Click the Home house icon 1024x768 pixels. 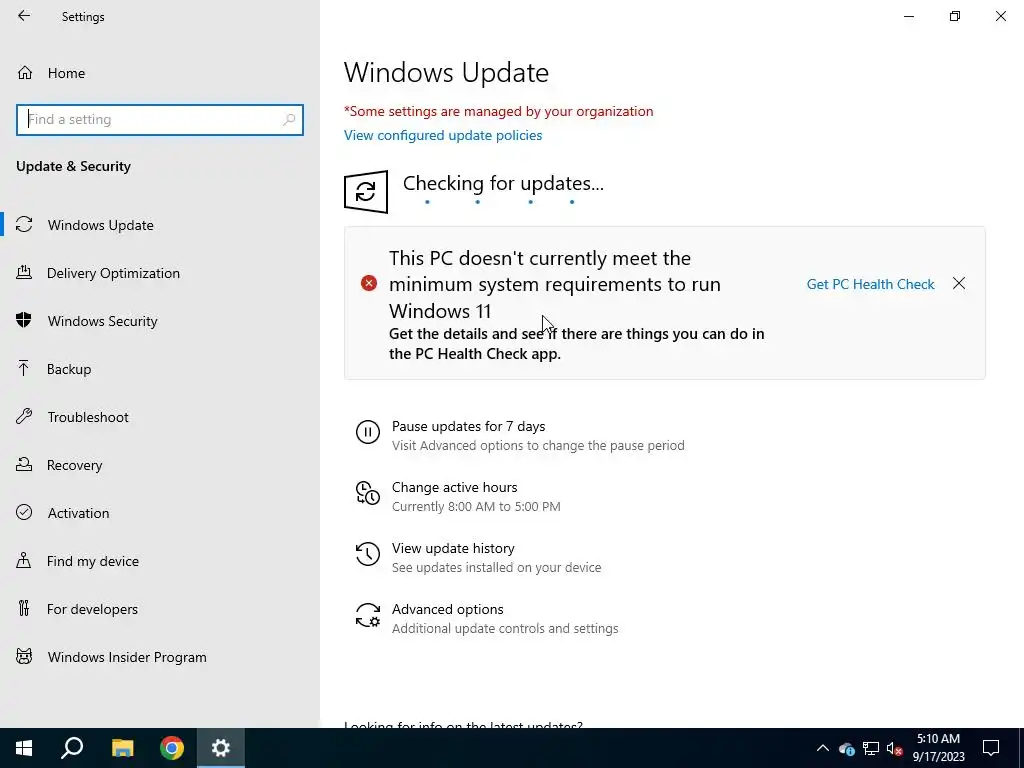coord(25,72)
